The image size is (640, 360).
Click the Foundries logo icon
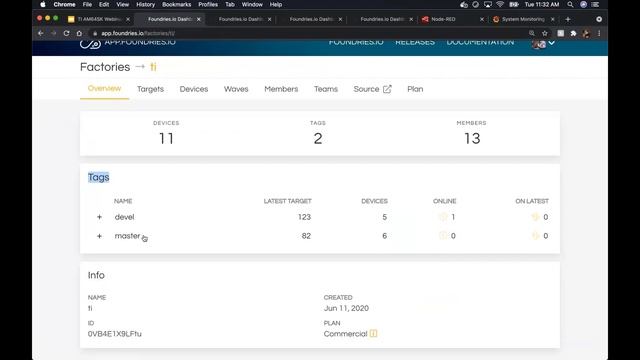coord(90,43)
